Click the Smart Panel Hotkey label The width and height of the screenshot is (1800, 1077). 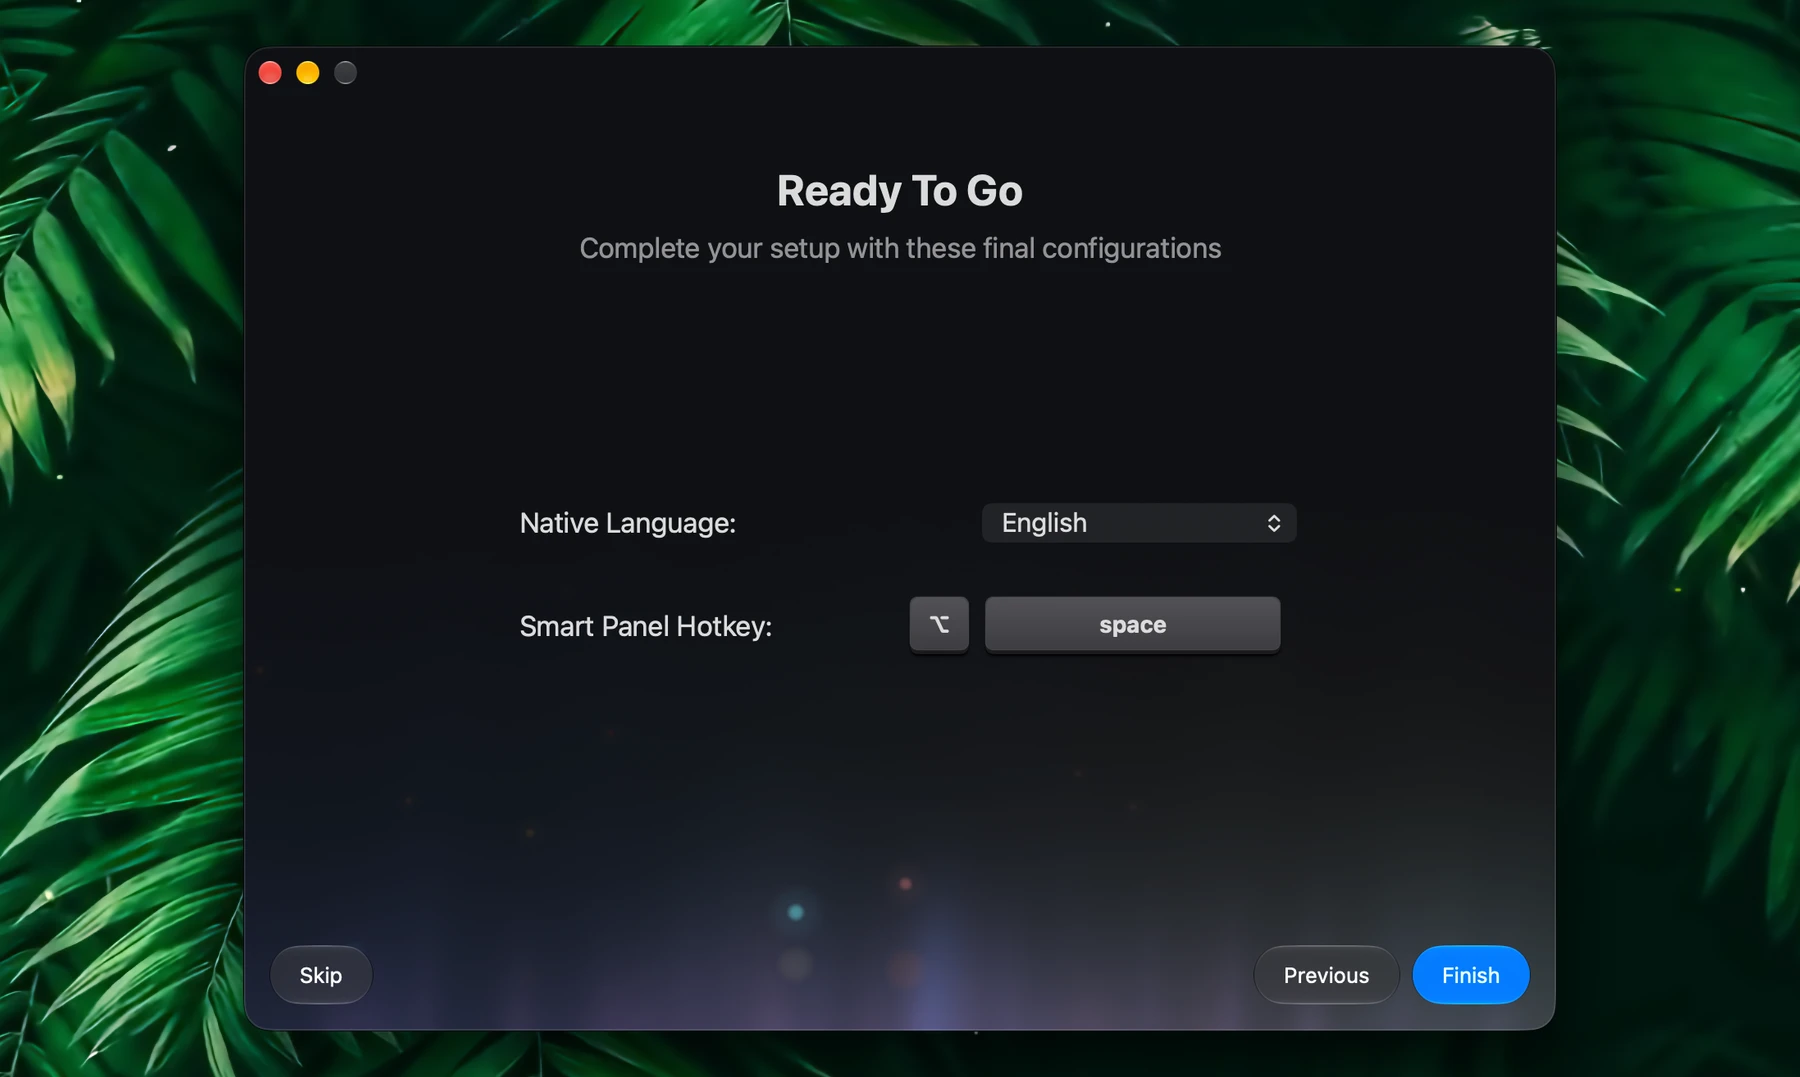point(646,626)
